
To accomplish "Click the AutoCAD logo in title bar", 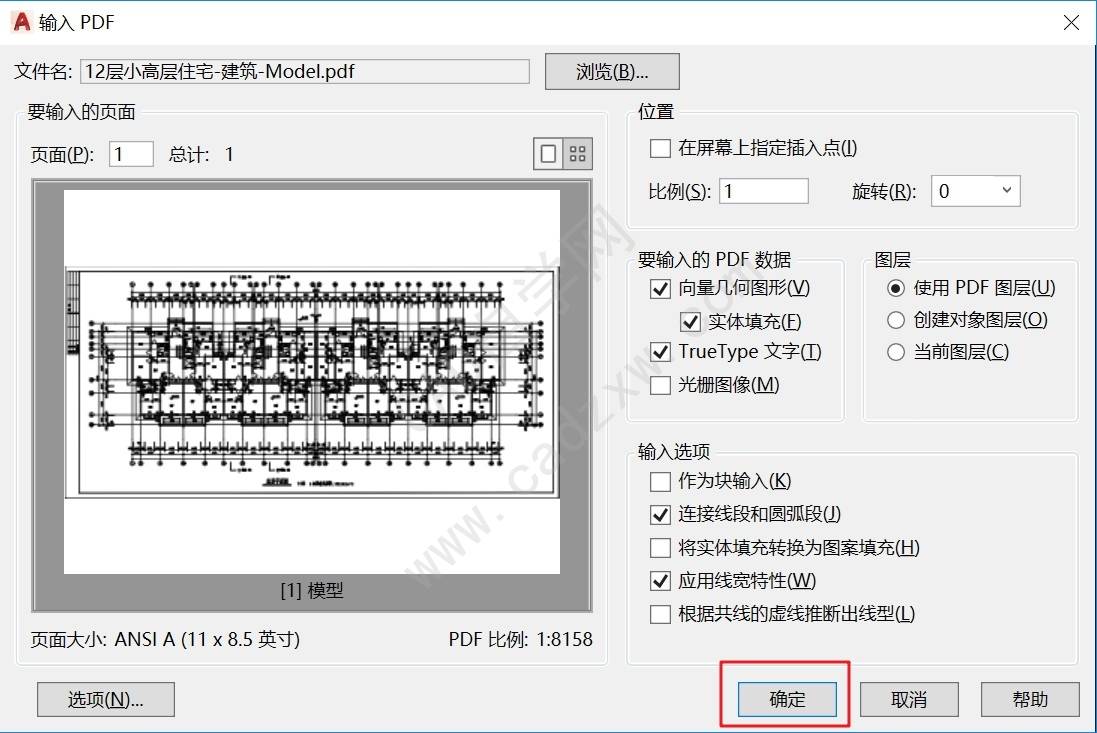I will [22, 22].
